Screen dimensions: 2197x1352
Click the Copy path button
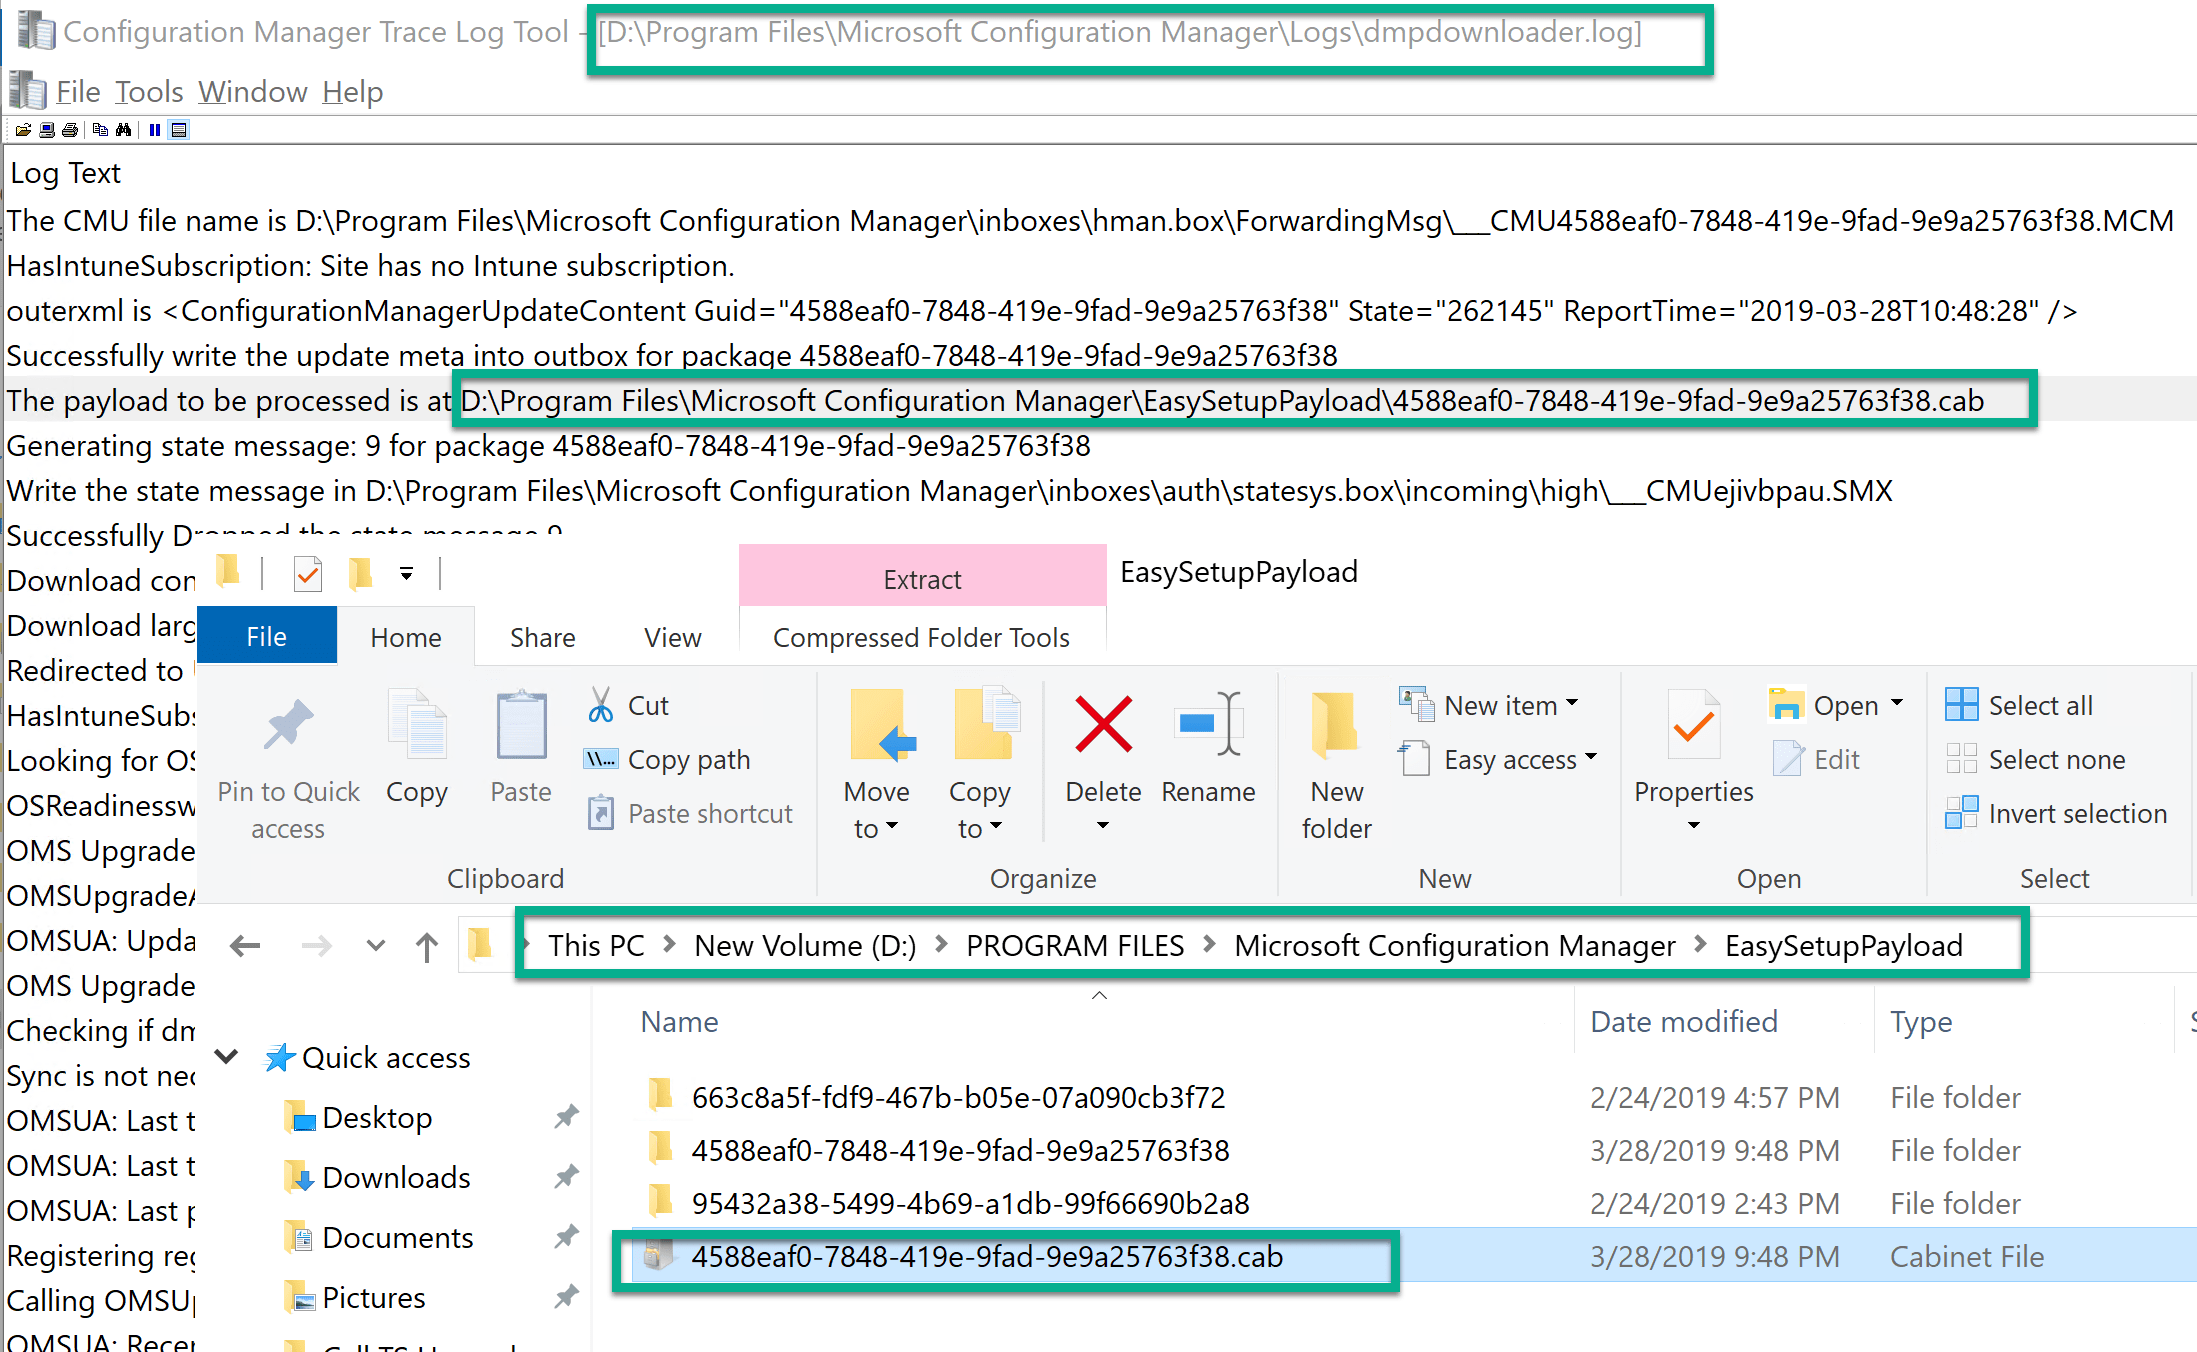688,759
